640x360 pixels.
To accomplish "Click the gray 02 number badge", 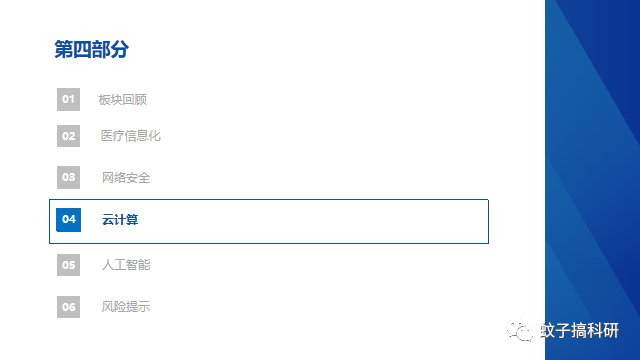I will (x=68, y=136).
